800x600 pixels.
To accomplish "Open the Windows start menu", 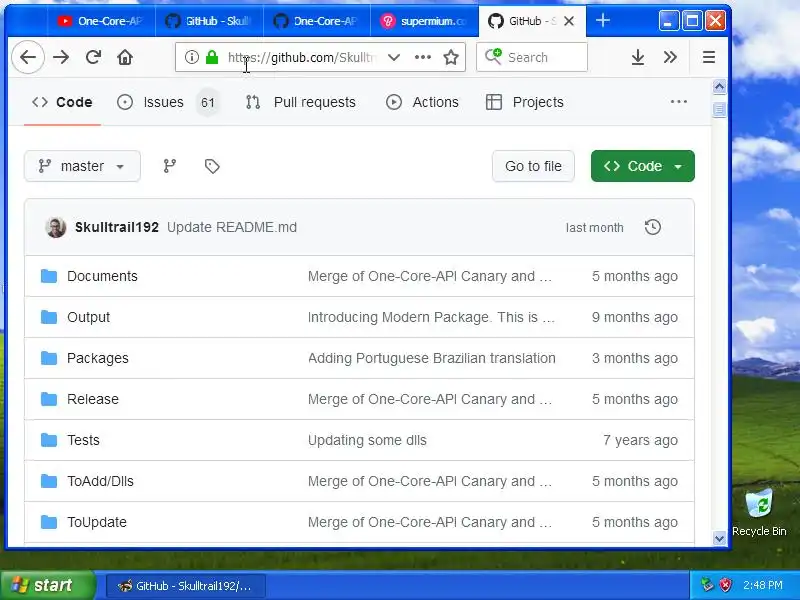I will 47,585.
